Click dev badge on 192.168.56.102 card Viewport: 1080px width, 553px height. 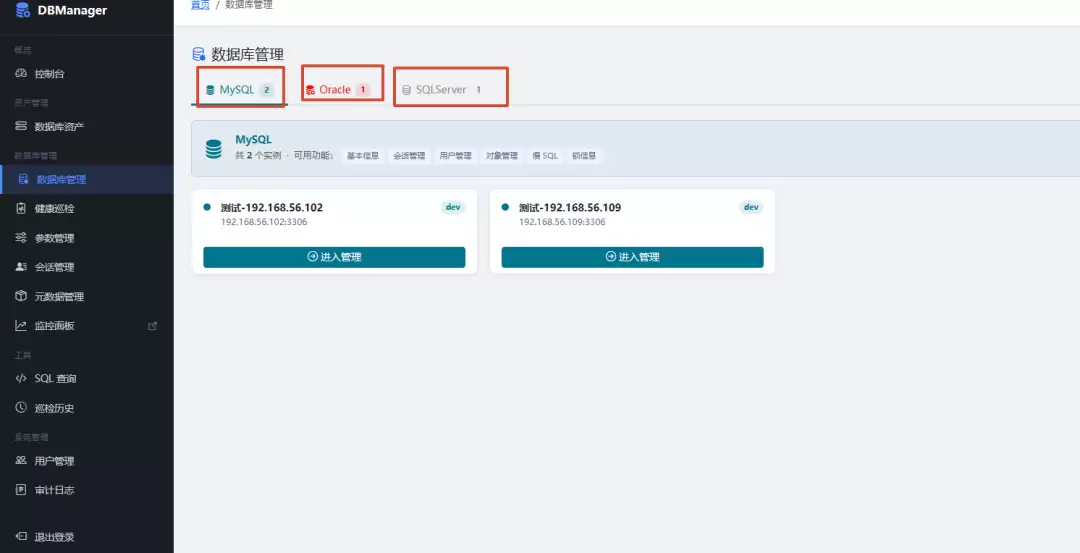coord(453,207)
